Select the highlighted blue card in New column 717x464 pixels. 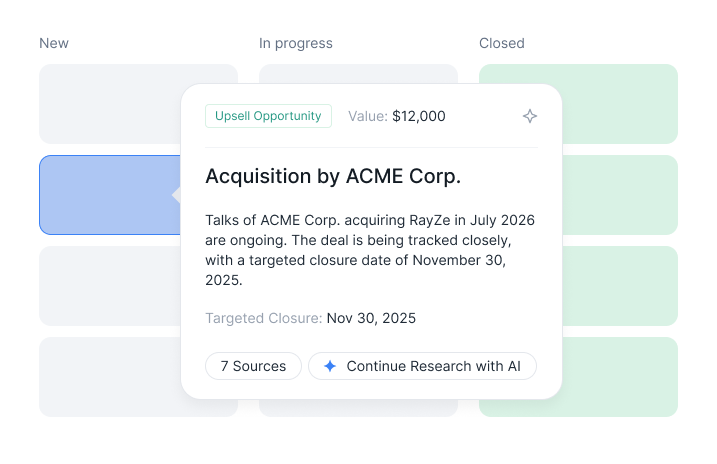point(105,195)
